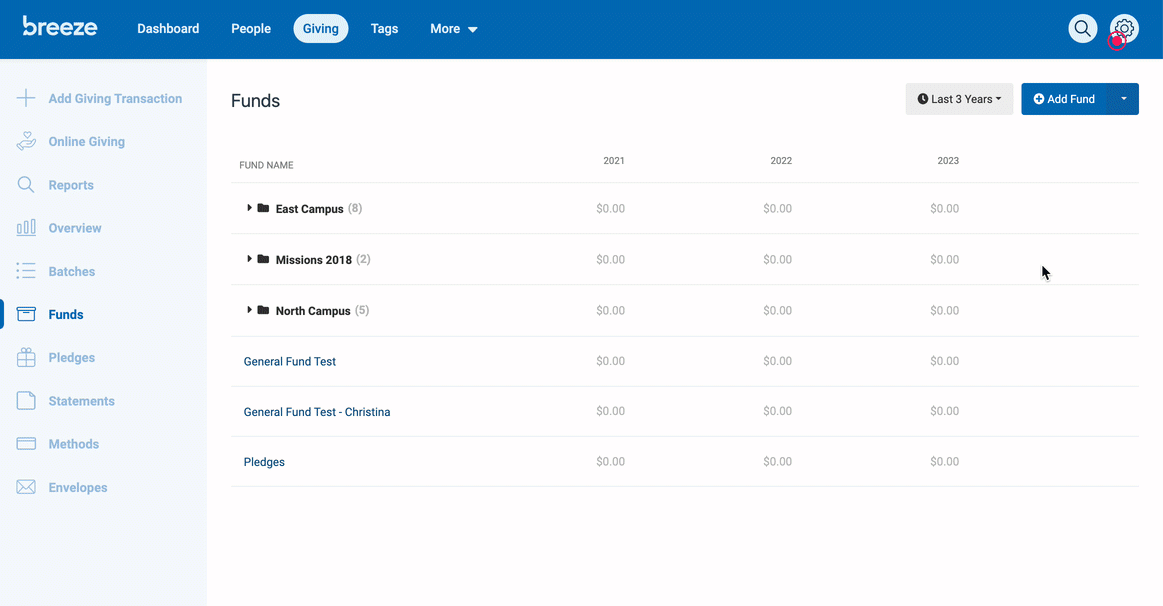
Task: Click the Add Fund button
Action: coord(1064,99)
